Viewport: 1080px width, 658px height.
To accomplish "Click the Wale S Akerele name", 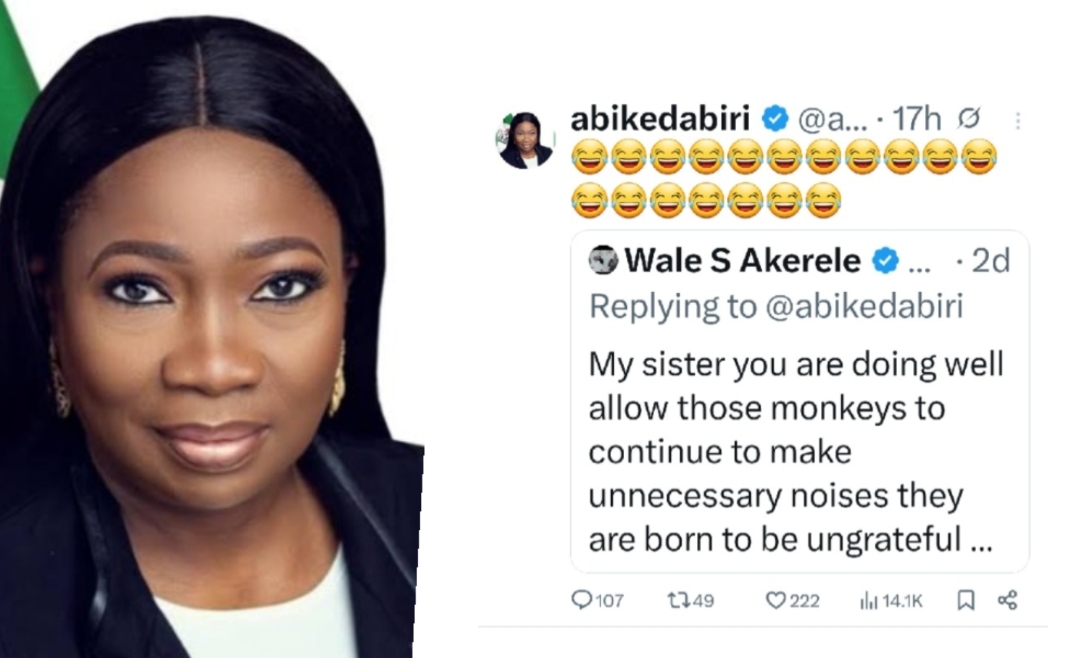I will (x=742, y=262).
